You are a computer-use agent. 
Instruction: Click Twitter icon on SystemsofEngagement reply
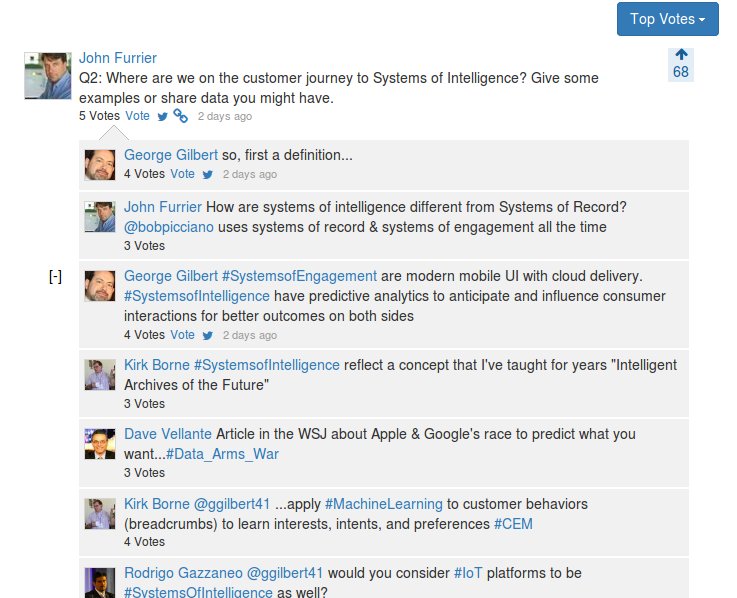[208, 335]
